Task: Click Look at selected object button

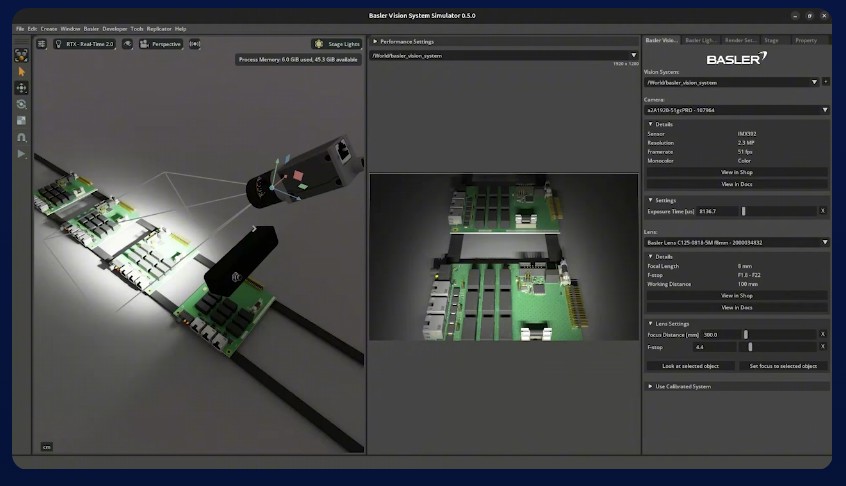Action: 691,366
